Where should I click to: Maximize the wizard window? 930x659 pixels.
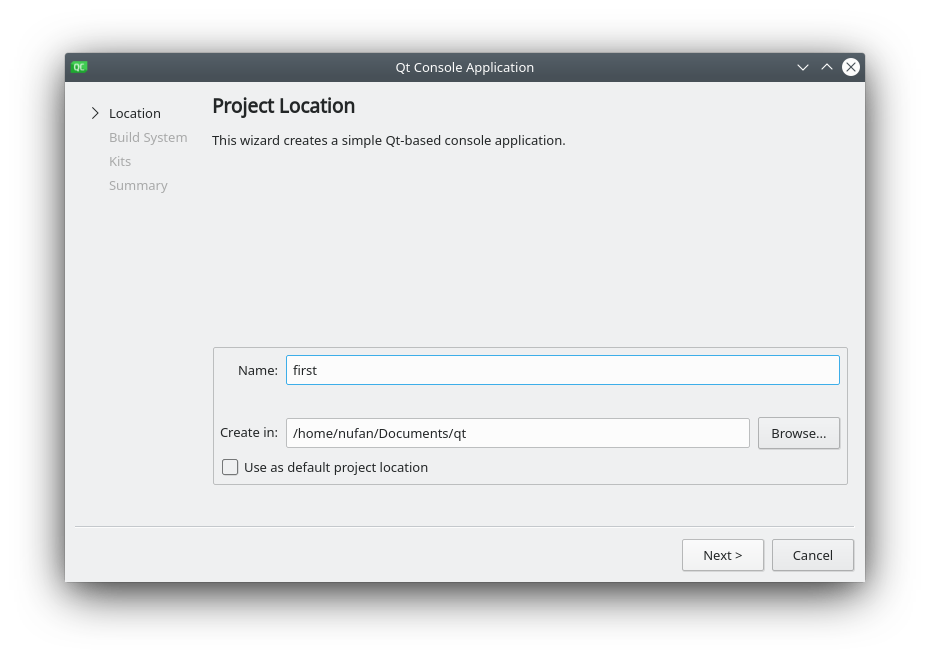pyautogui.click(x=826, y=67)
